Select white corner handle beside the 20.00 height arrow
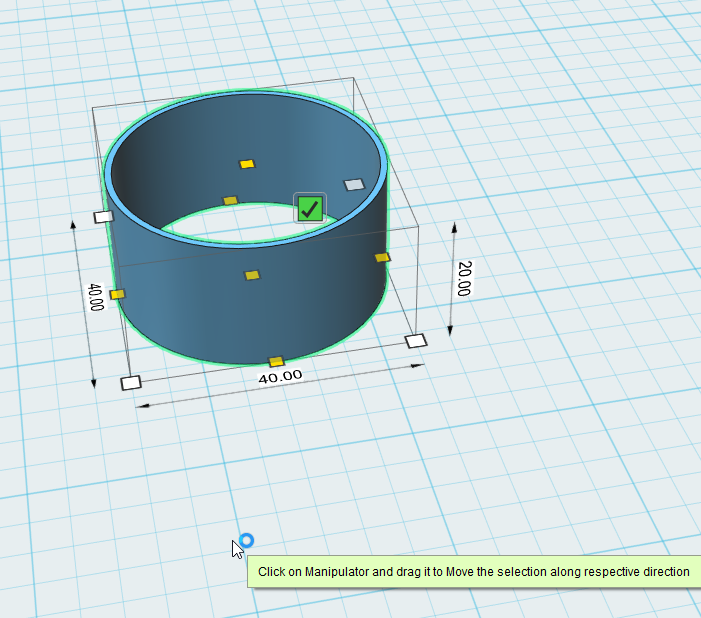The height and width of the screenshot is (618, 701). point(416,341)
